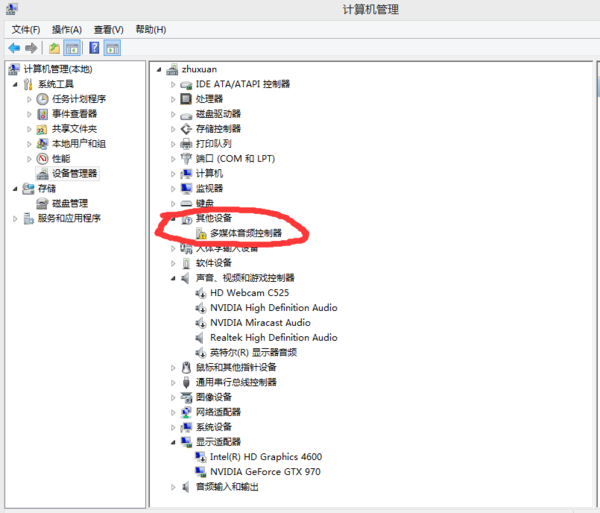Click the blue Help question mark icon

[94, 48]
